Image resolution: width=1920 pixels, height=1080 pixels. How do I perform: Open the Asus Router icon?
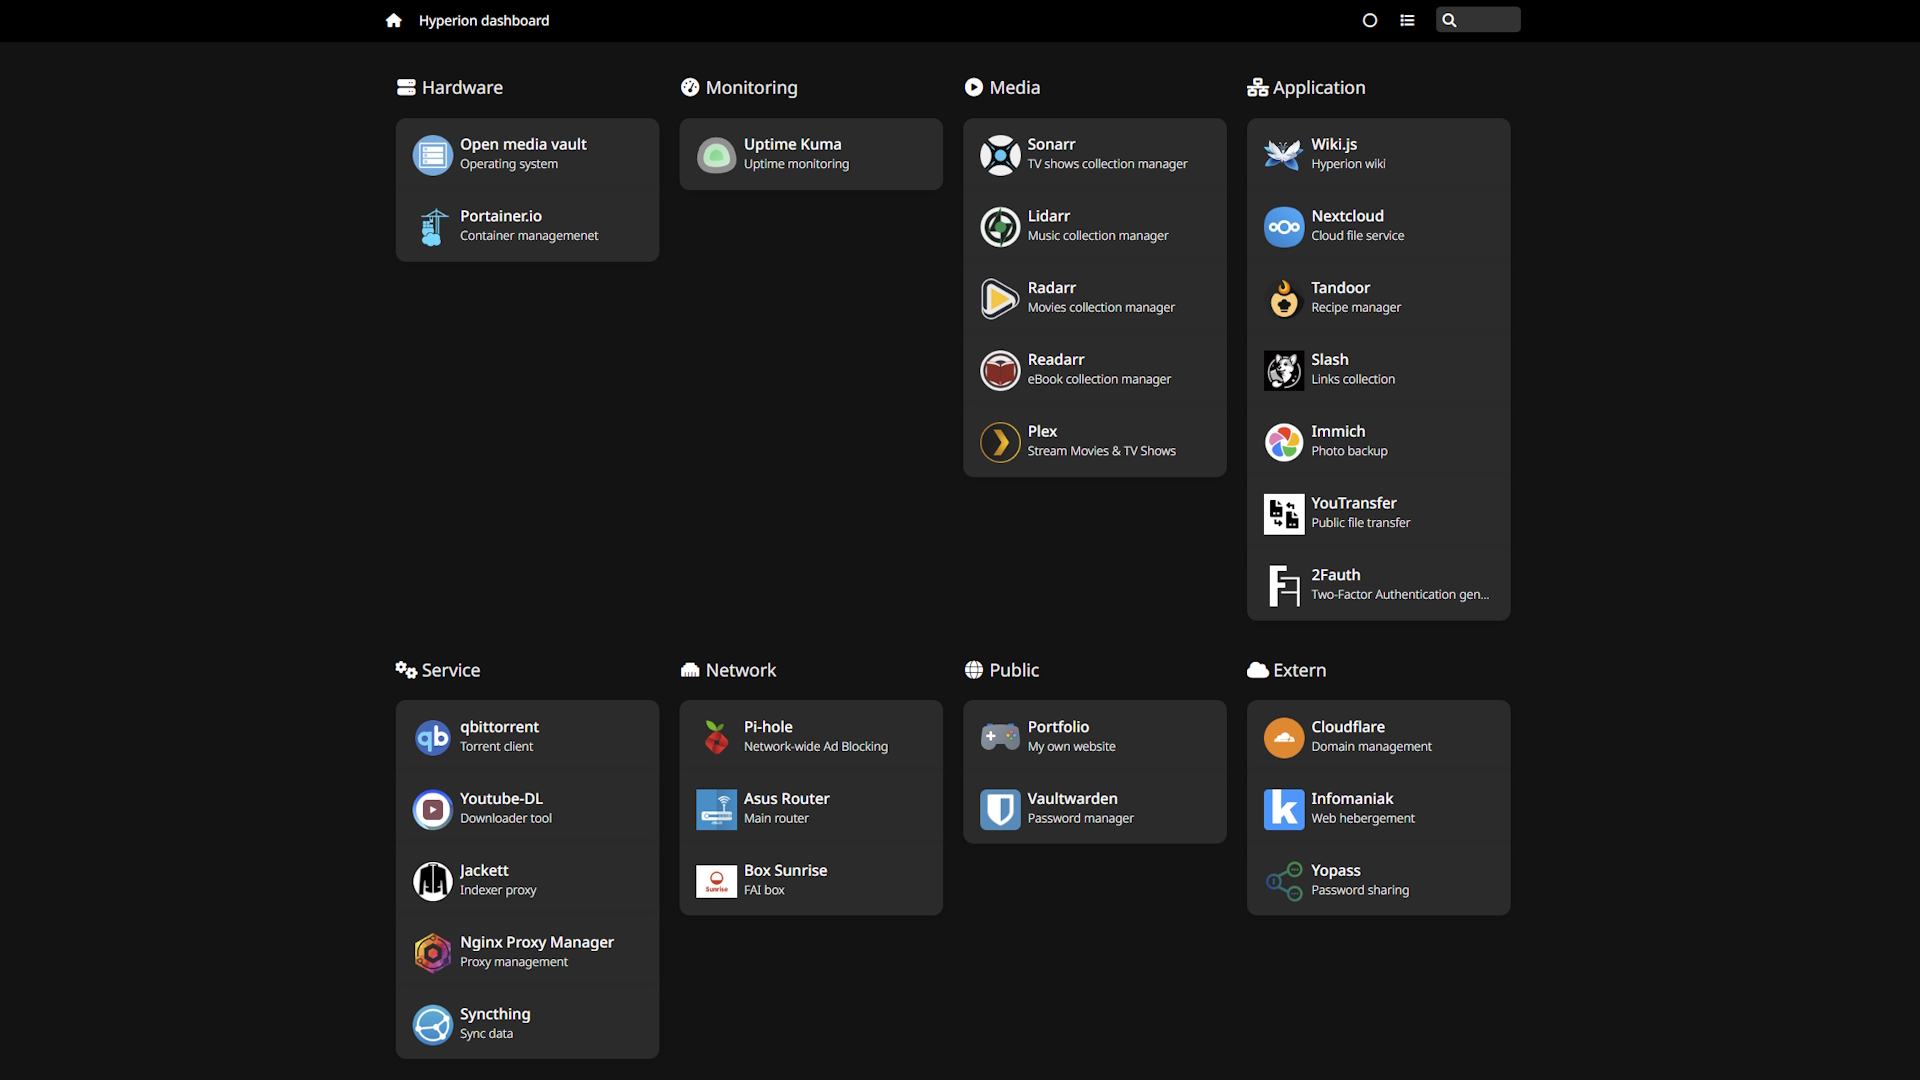(x=717, y=810)
